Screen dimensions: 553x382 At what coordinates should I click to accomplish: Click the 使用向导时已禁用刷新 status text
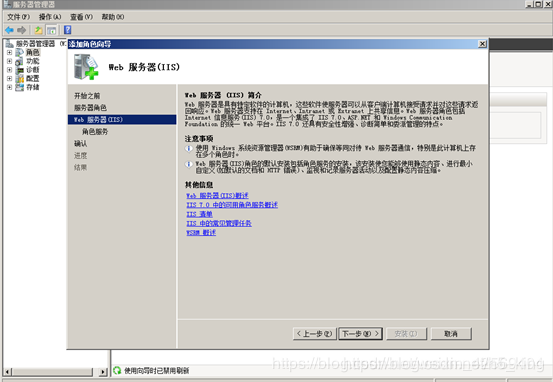(x=157, y=371)
